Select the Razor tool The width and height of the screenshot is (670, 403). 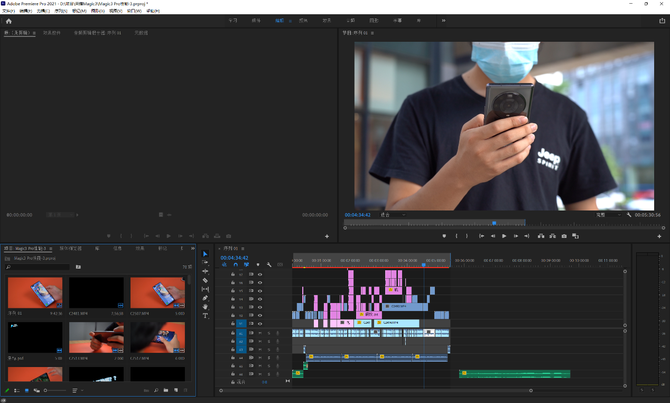click(206, 281)
